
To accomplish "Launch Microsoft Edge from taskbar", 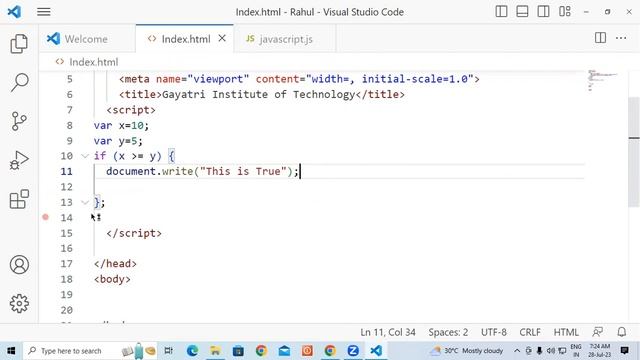I will (192, 351).
